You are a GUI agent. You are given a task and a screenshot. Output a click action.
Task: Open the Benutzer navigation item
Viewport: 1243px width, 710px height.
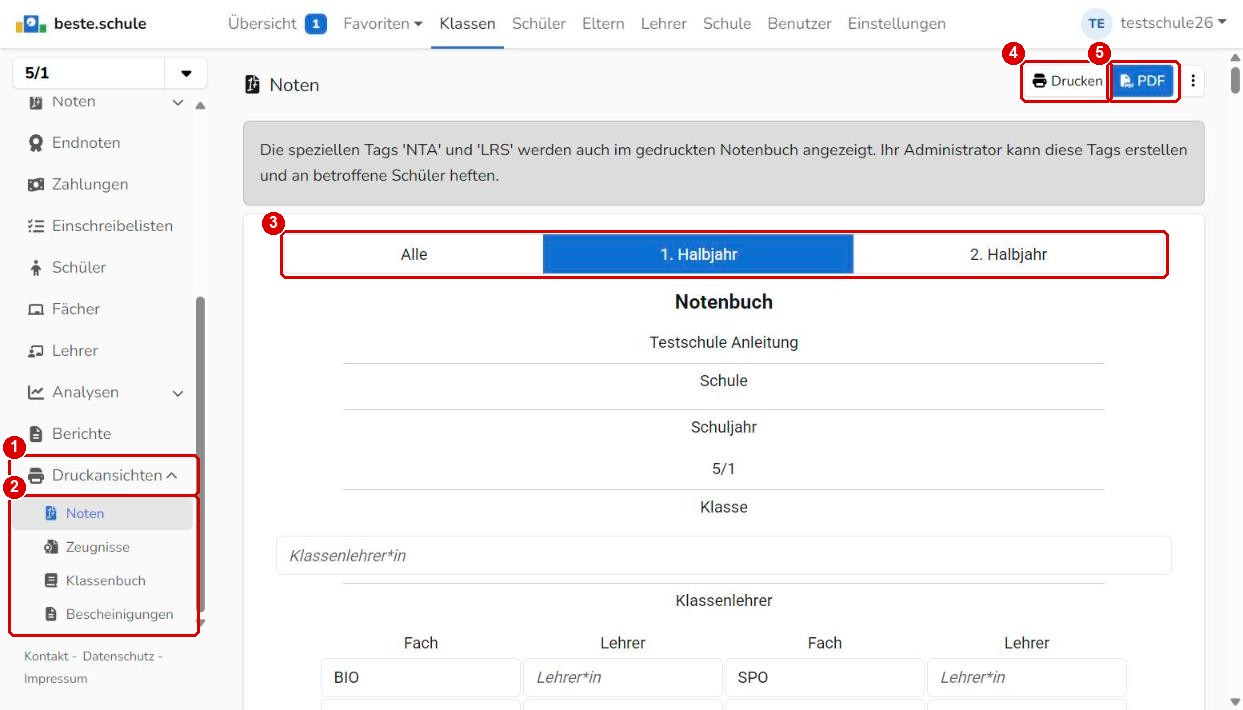coord(799,24)
